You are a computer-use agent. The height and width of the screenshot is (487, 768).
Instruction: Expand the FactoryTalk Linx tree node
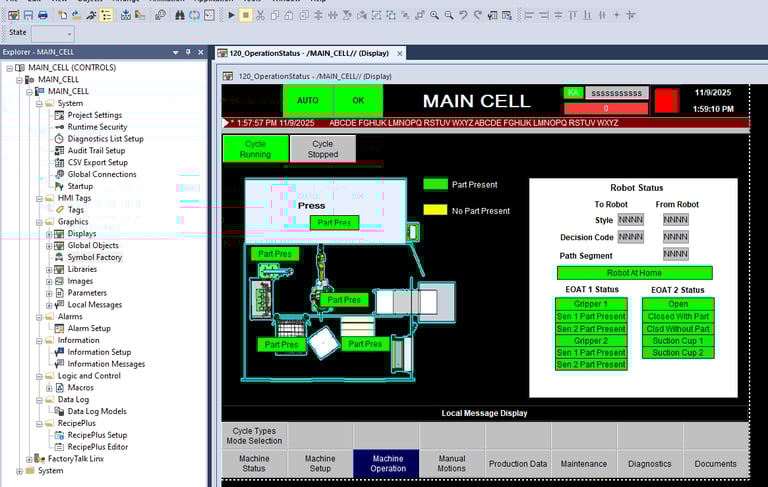coord(29,459)
